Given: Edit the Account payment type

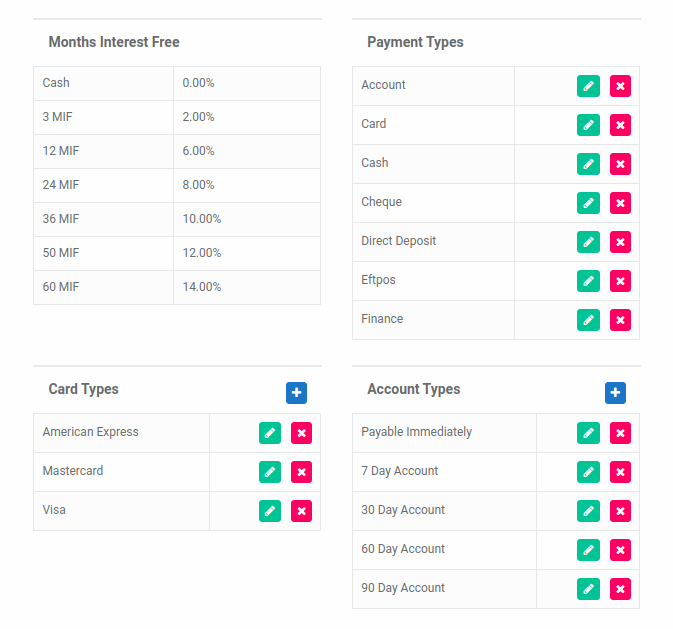Looking at the screenshot, I should pos(588,86).
